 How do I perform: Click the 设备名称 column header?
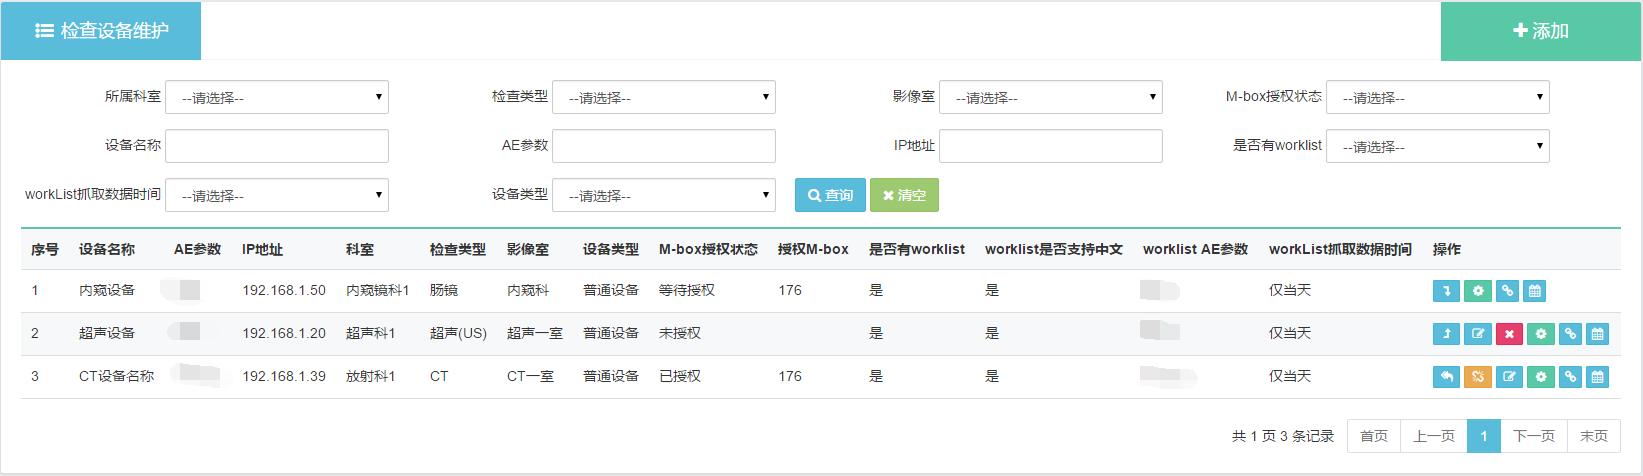pyautogui.click(x=107, y=249)
